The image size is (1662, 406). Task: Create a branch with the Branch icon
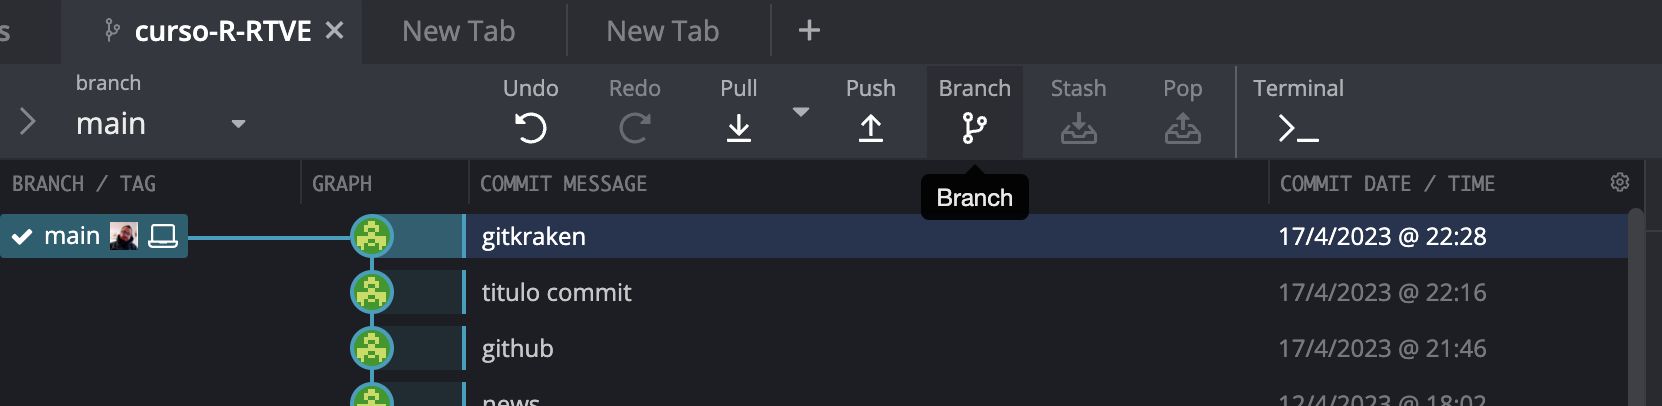(974, 127)
